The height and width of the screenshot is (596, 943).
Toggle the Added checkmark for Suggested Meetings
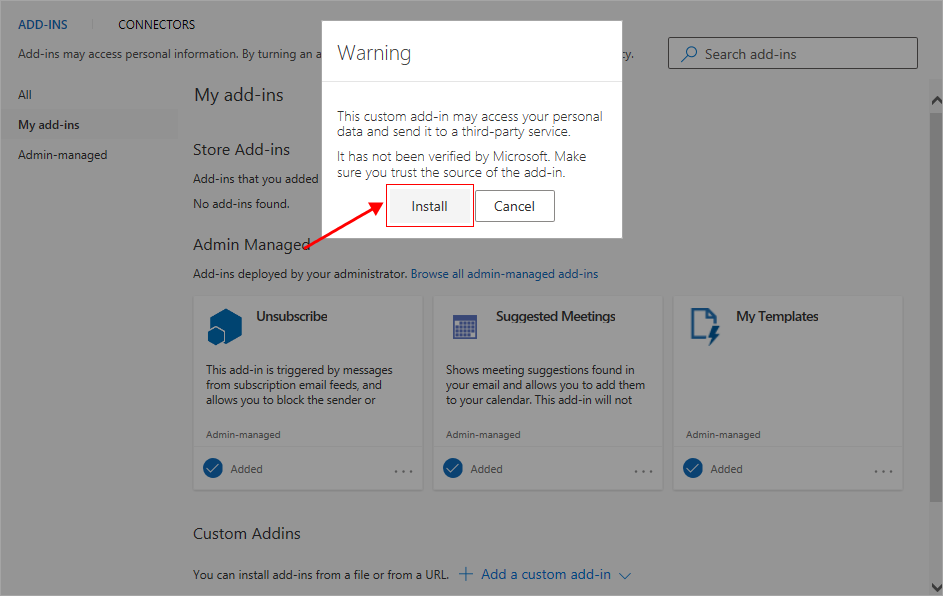pyautogui.click(x=453, y=468)
